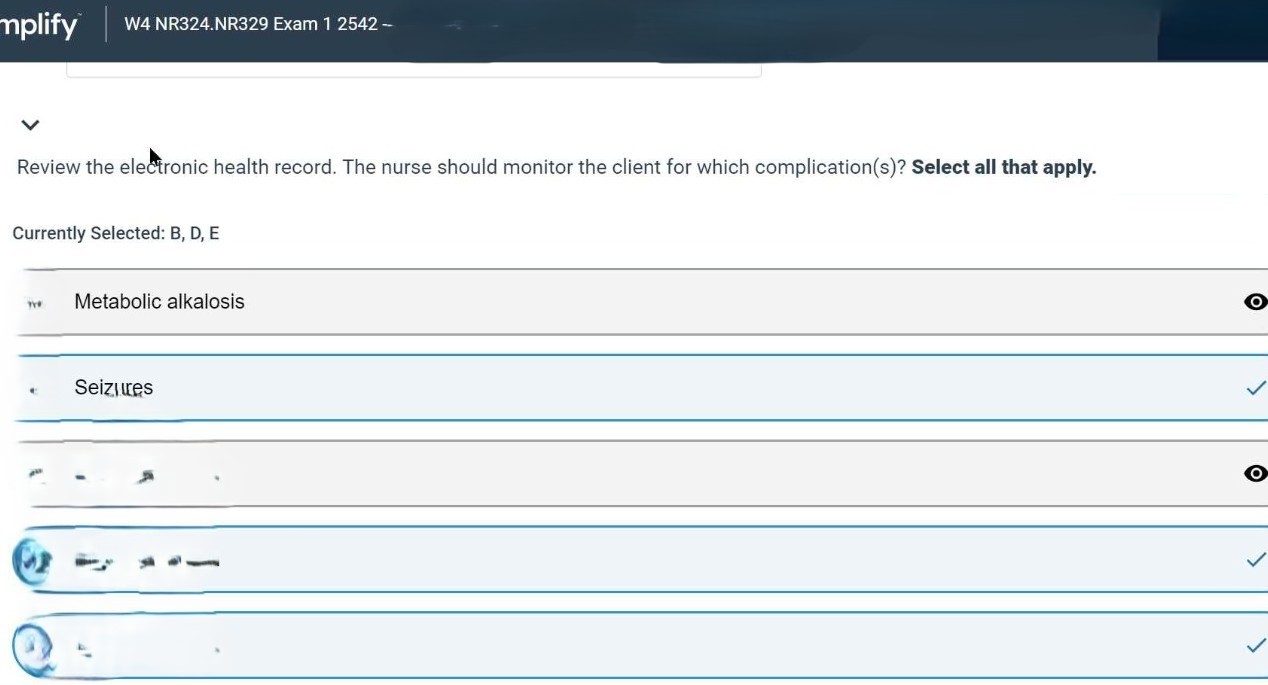Click the eye icon on the third answer option
This screenshot has width=1268, height=685.
pos(1255,473)
